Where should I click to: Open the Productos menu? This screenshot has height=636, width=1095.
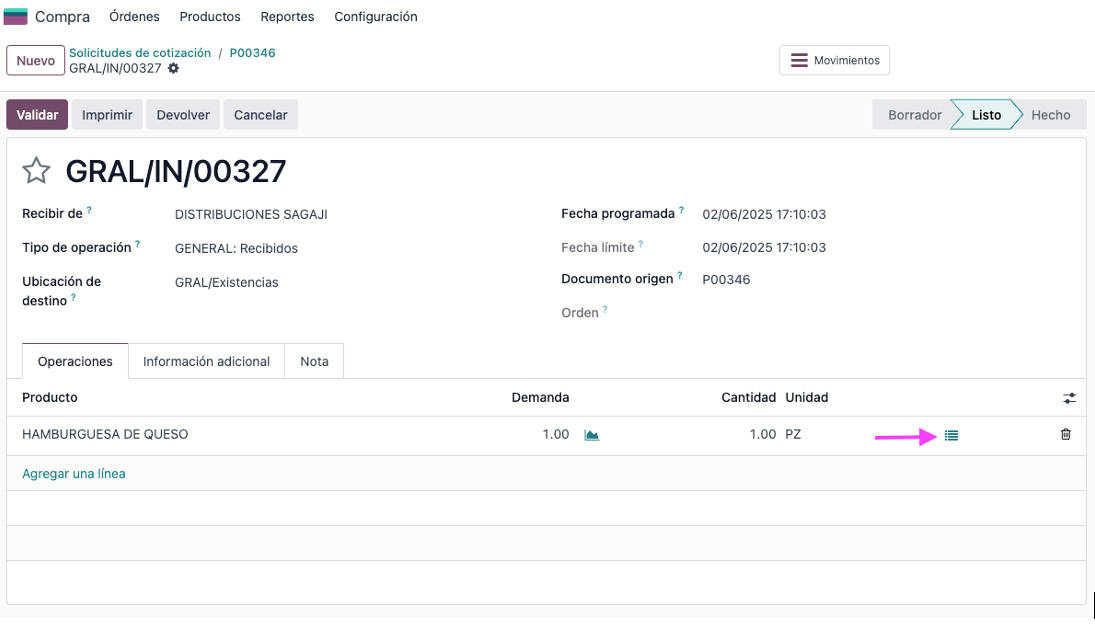pos(210,16)
